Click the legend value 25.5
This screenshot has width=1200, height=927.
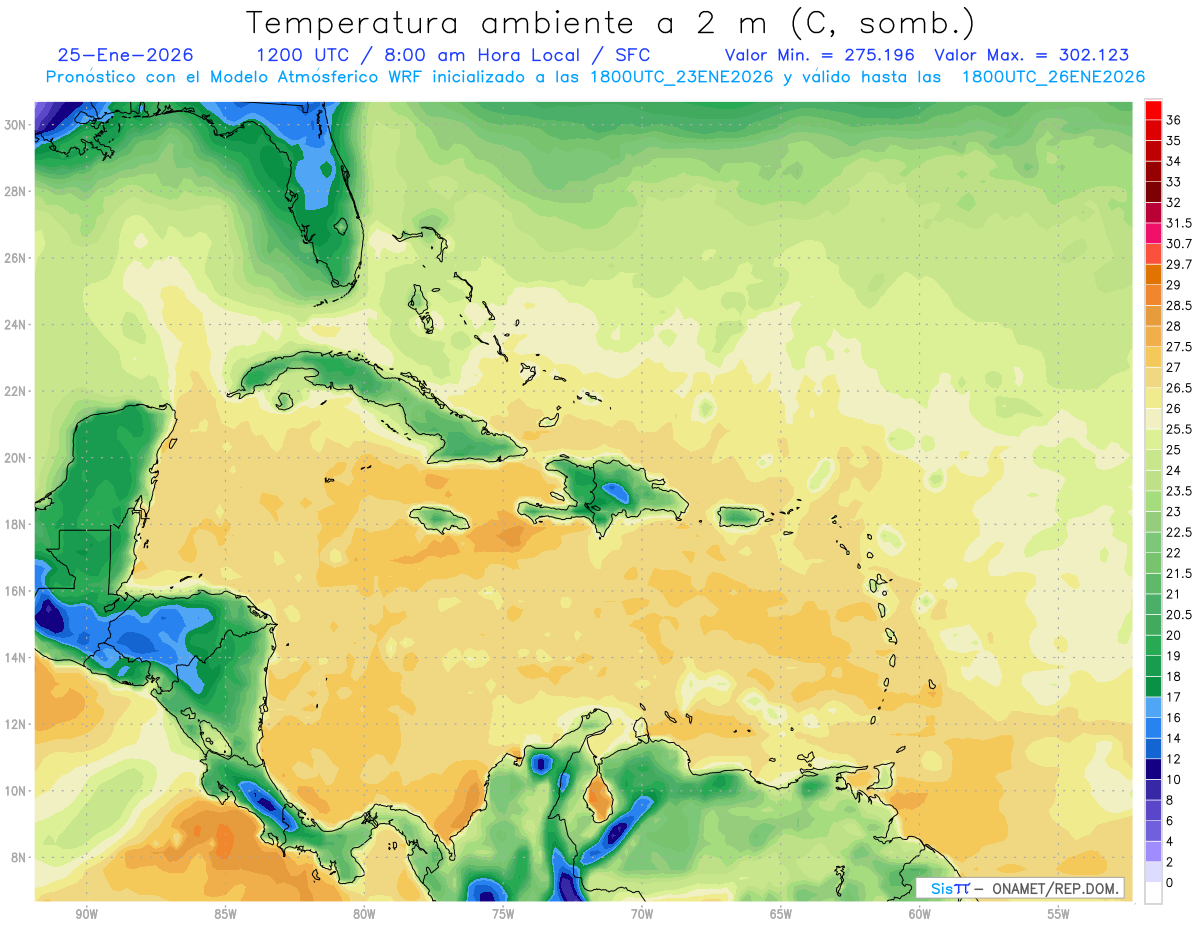coord(1179,429)
